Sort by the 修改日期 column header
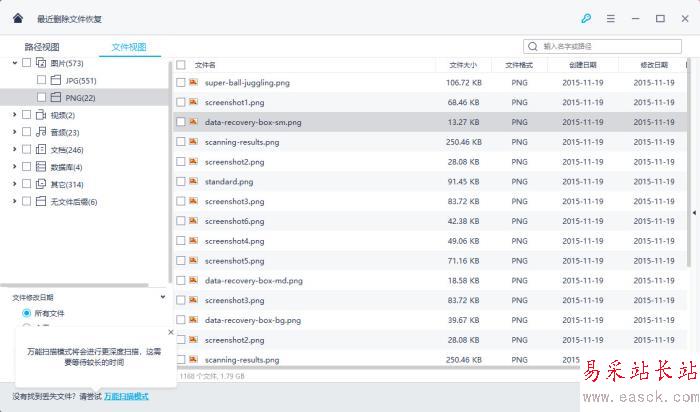Viewport: 700px width, 412px height. point(654,65)
